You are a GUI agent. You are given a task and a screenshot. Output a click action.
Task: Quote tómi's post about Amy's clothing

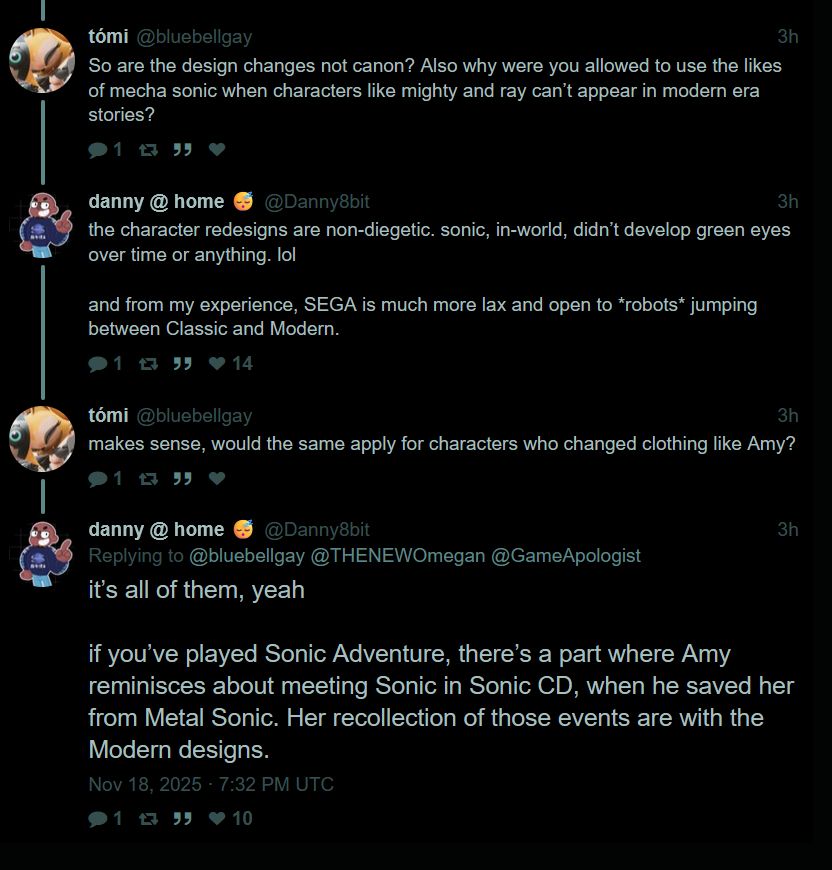[182, 479]
